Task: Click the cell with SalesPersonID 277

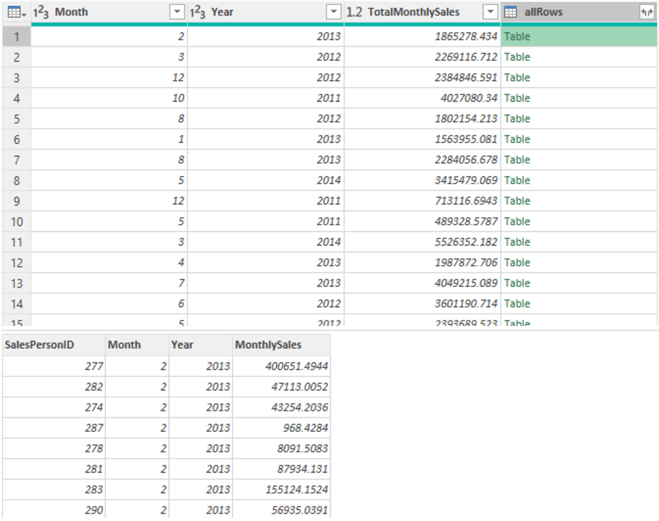Action: click(x=54, y=366)
